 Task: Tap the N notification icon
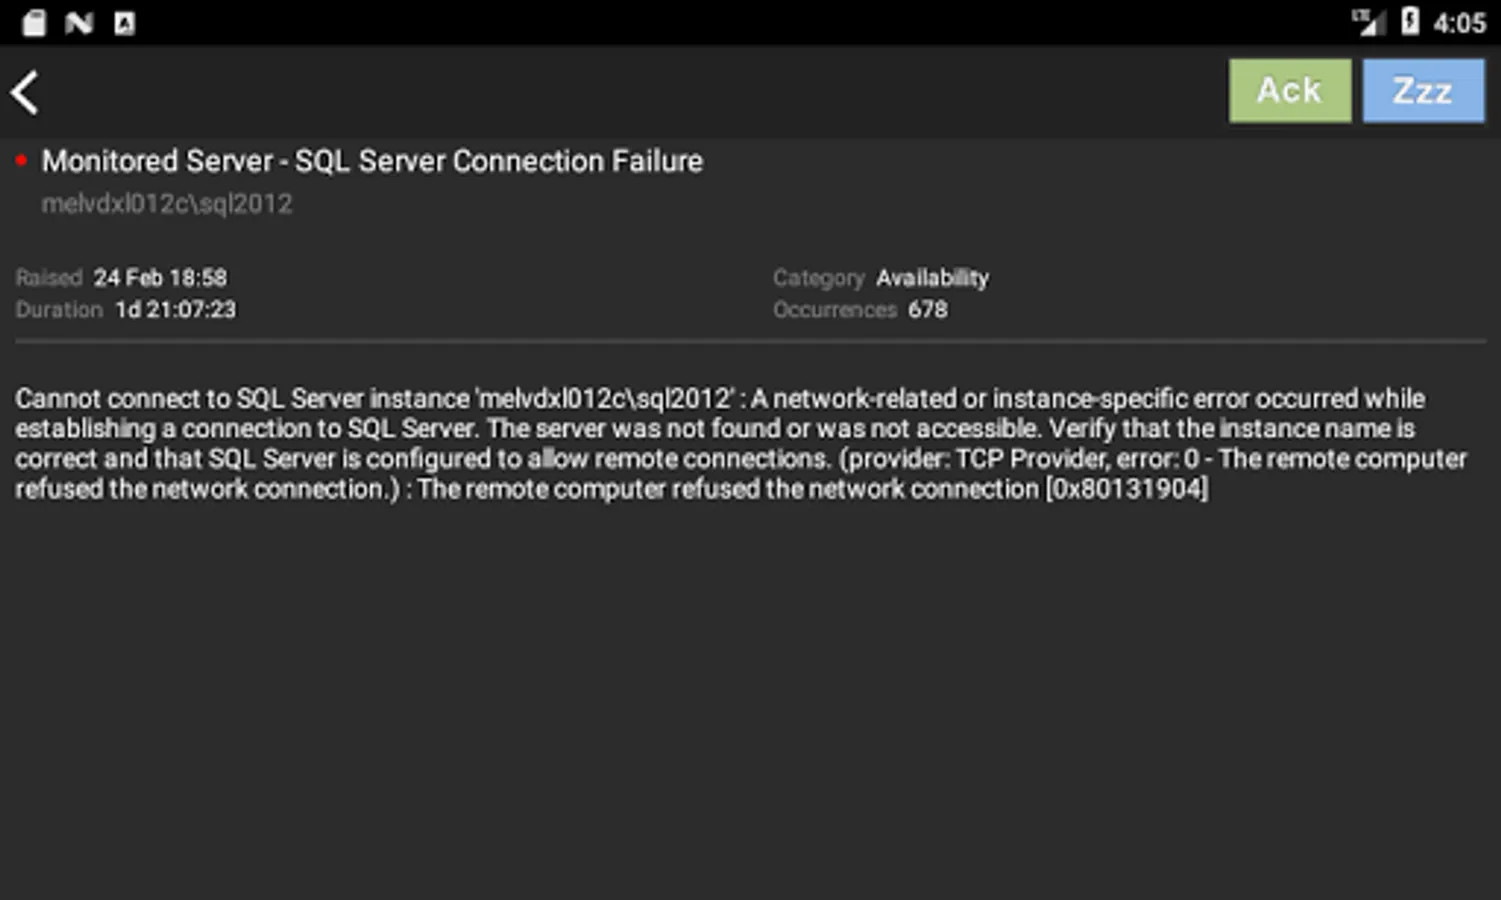(79, 22)
